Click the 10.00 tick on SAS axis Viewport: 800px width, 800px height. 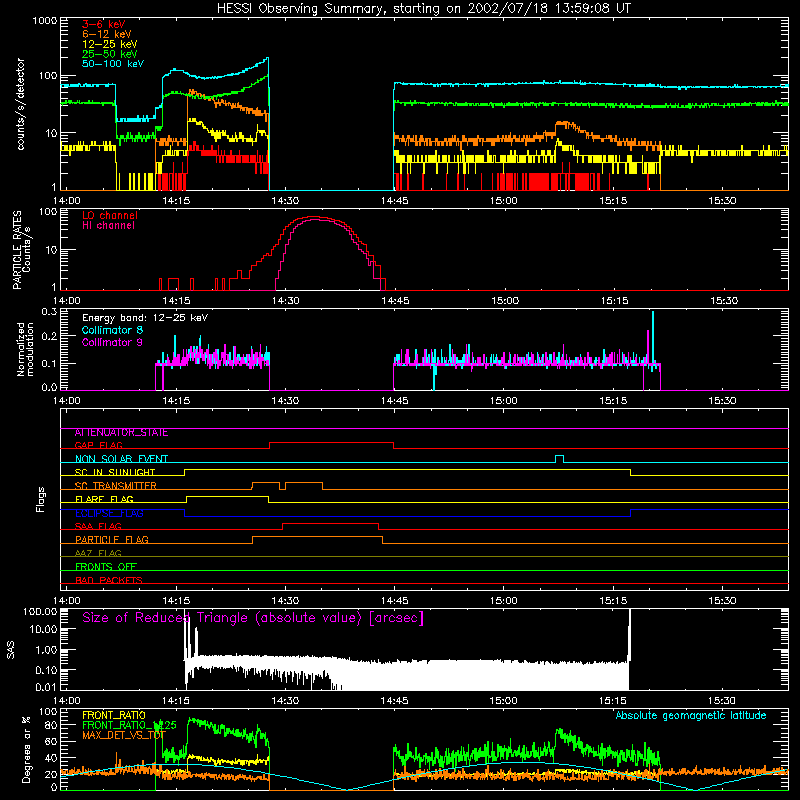click(x=43, y=629)
